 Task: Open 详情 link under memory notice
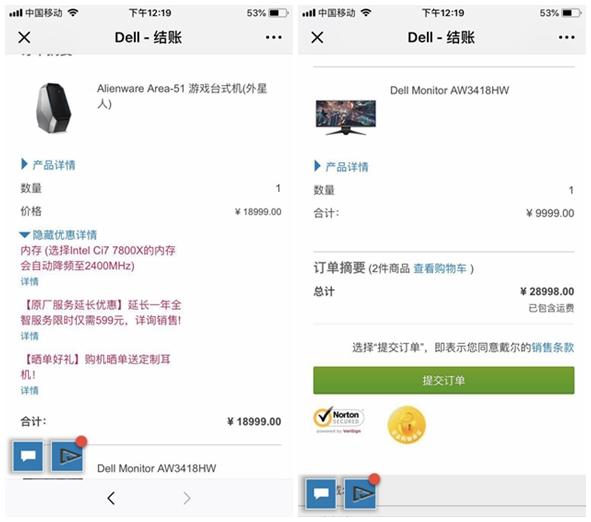(x=29, y=282)
